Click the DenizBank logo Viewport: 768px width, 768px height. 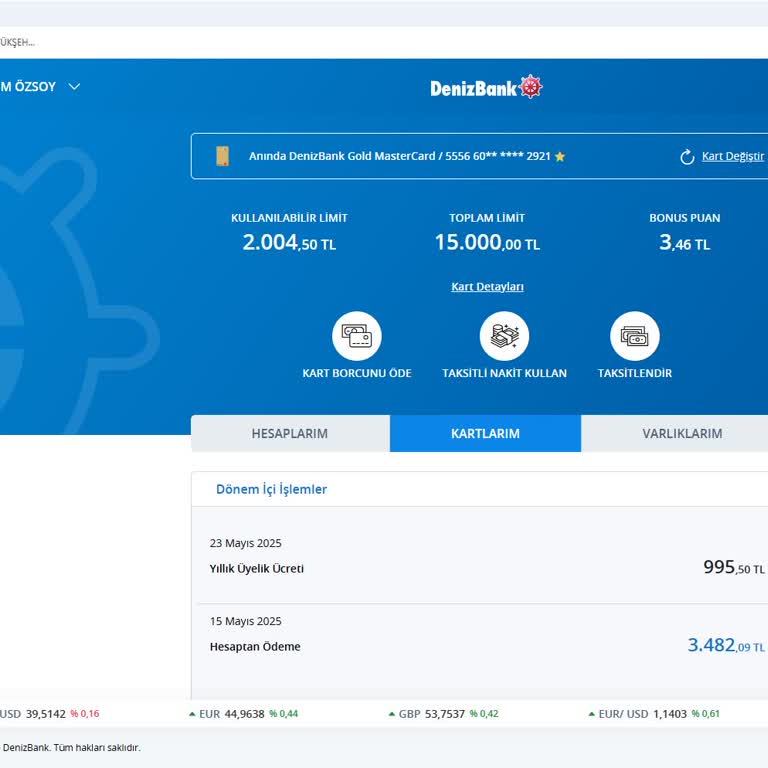[x=486, y=88]
